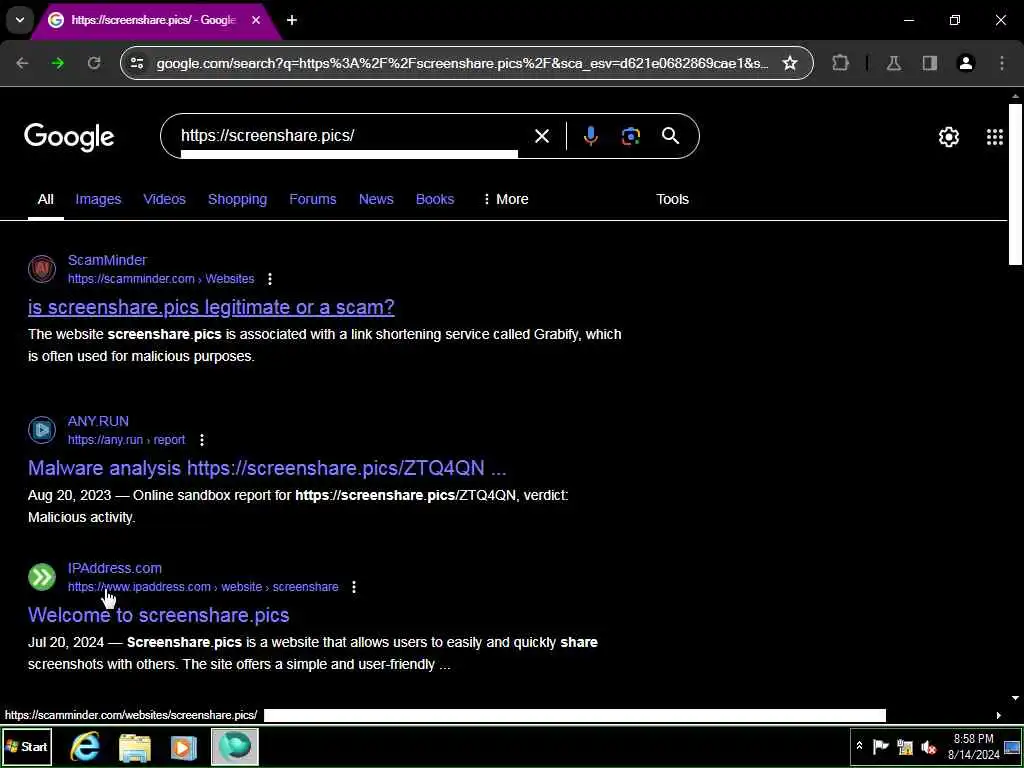Open the Chrome profile avatar
Viewport: 1024px width, 768px height.
966,63
